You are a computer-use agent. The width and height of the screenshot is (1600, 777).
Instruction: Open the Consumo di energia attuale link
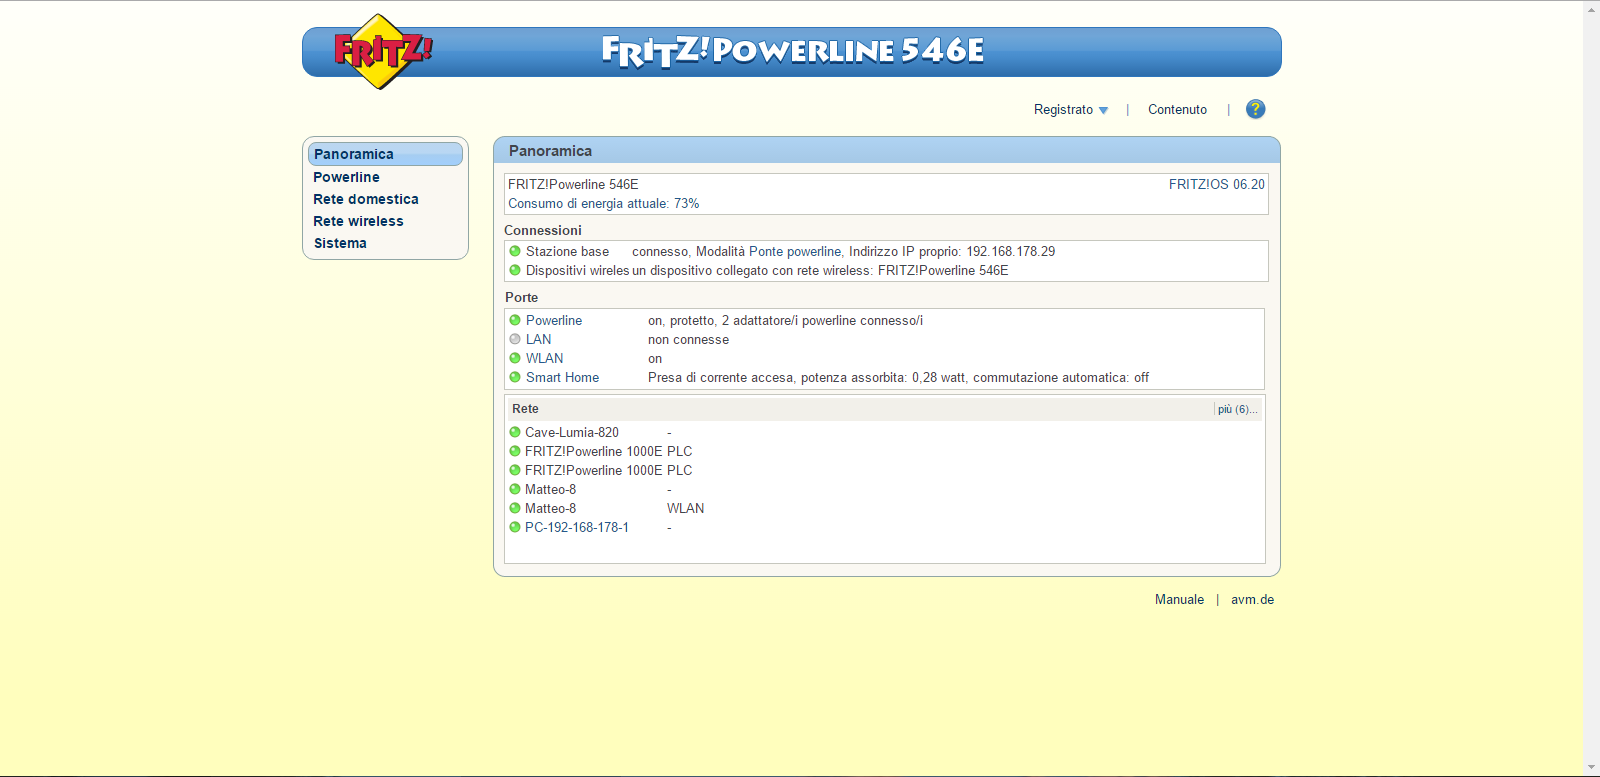[603, 203]
